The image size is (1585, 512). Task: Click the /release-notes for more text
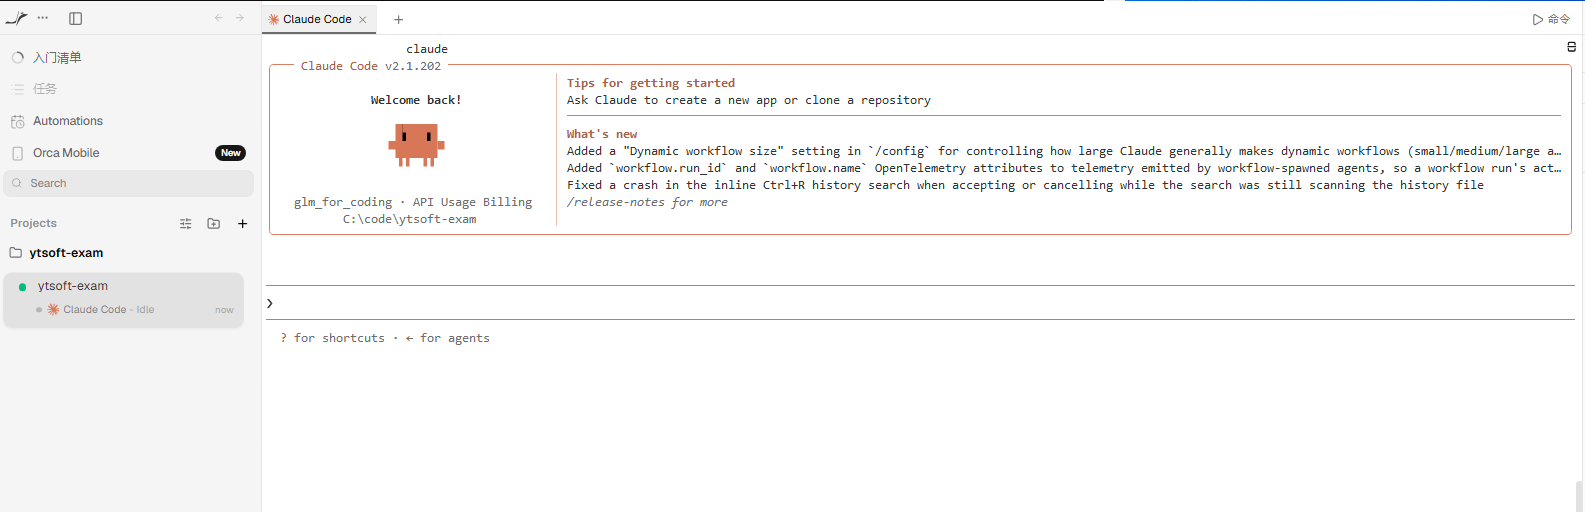(647, 202)
